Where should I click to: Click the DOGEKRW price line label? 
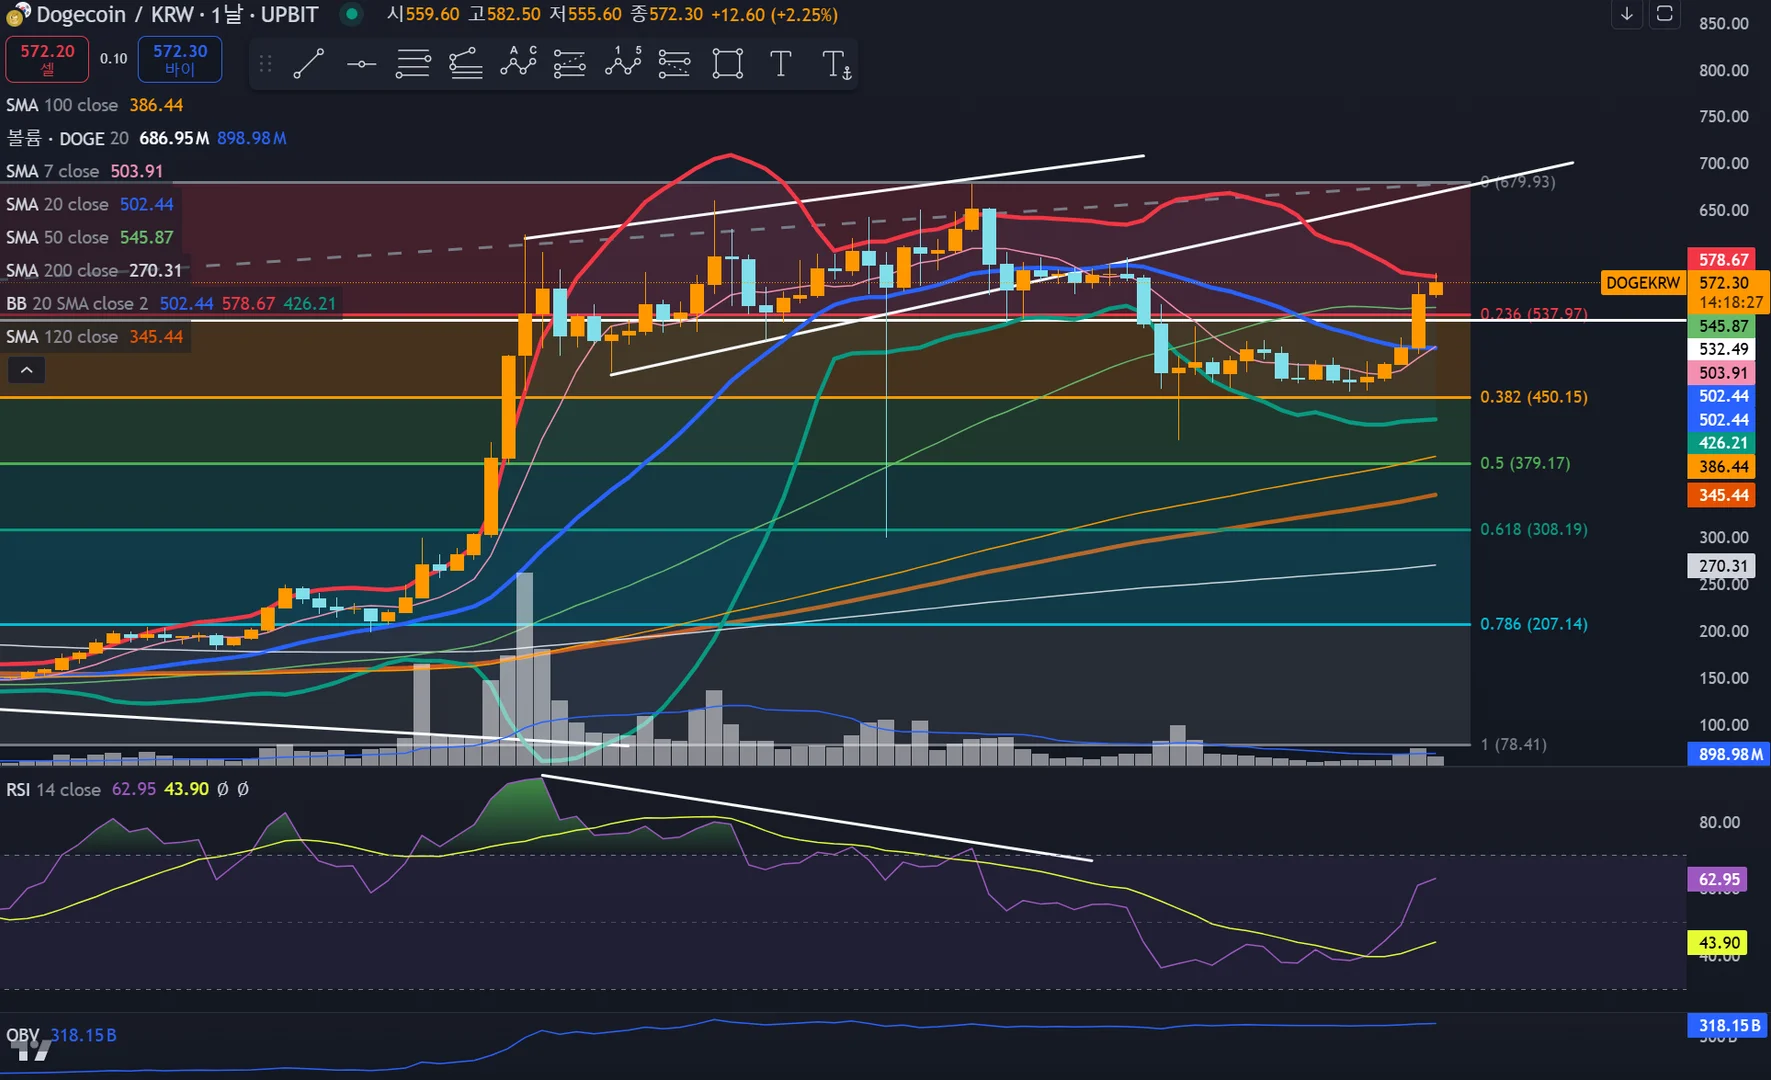click(1642, 283)
